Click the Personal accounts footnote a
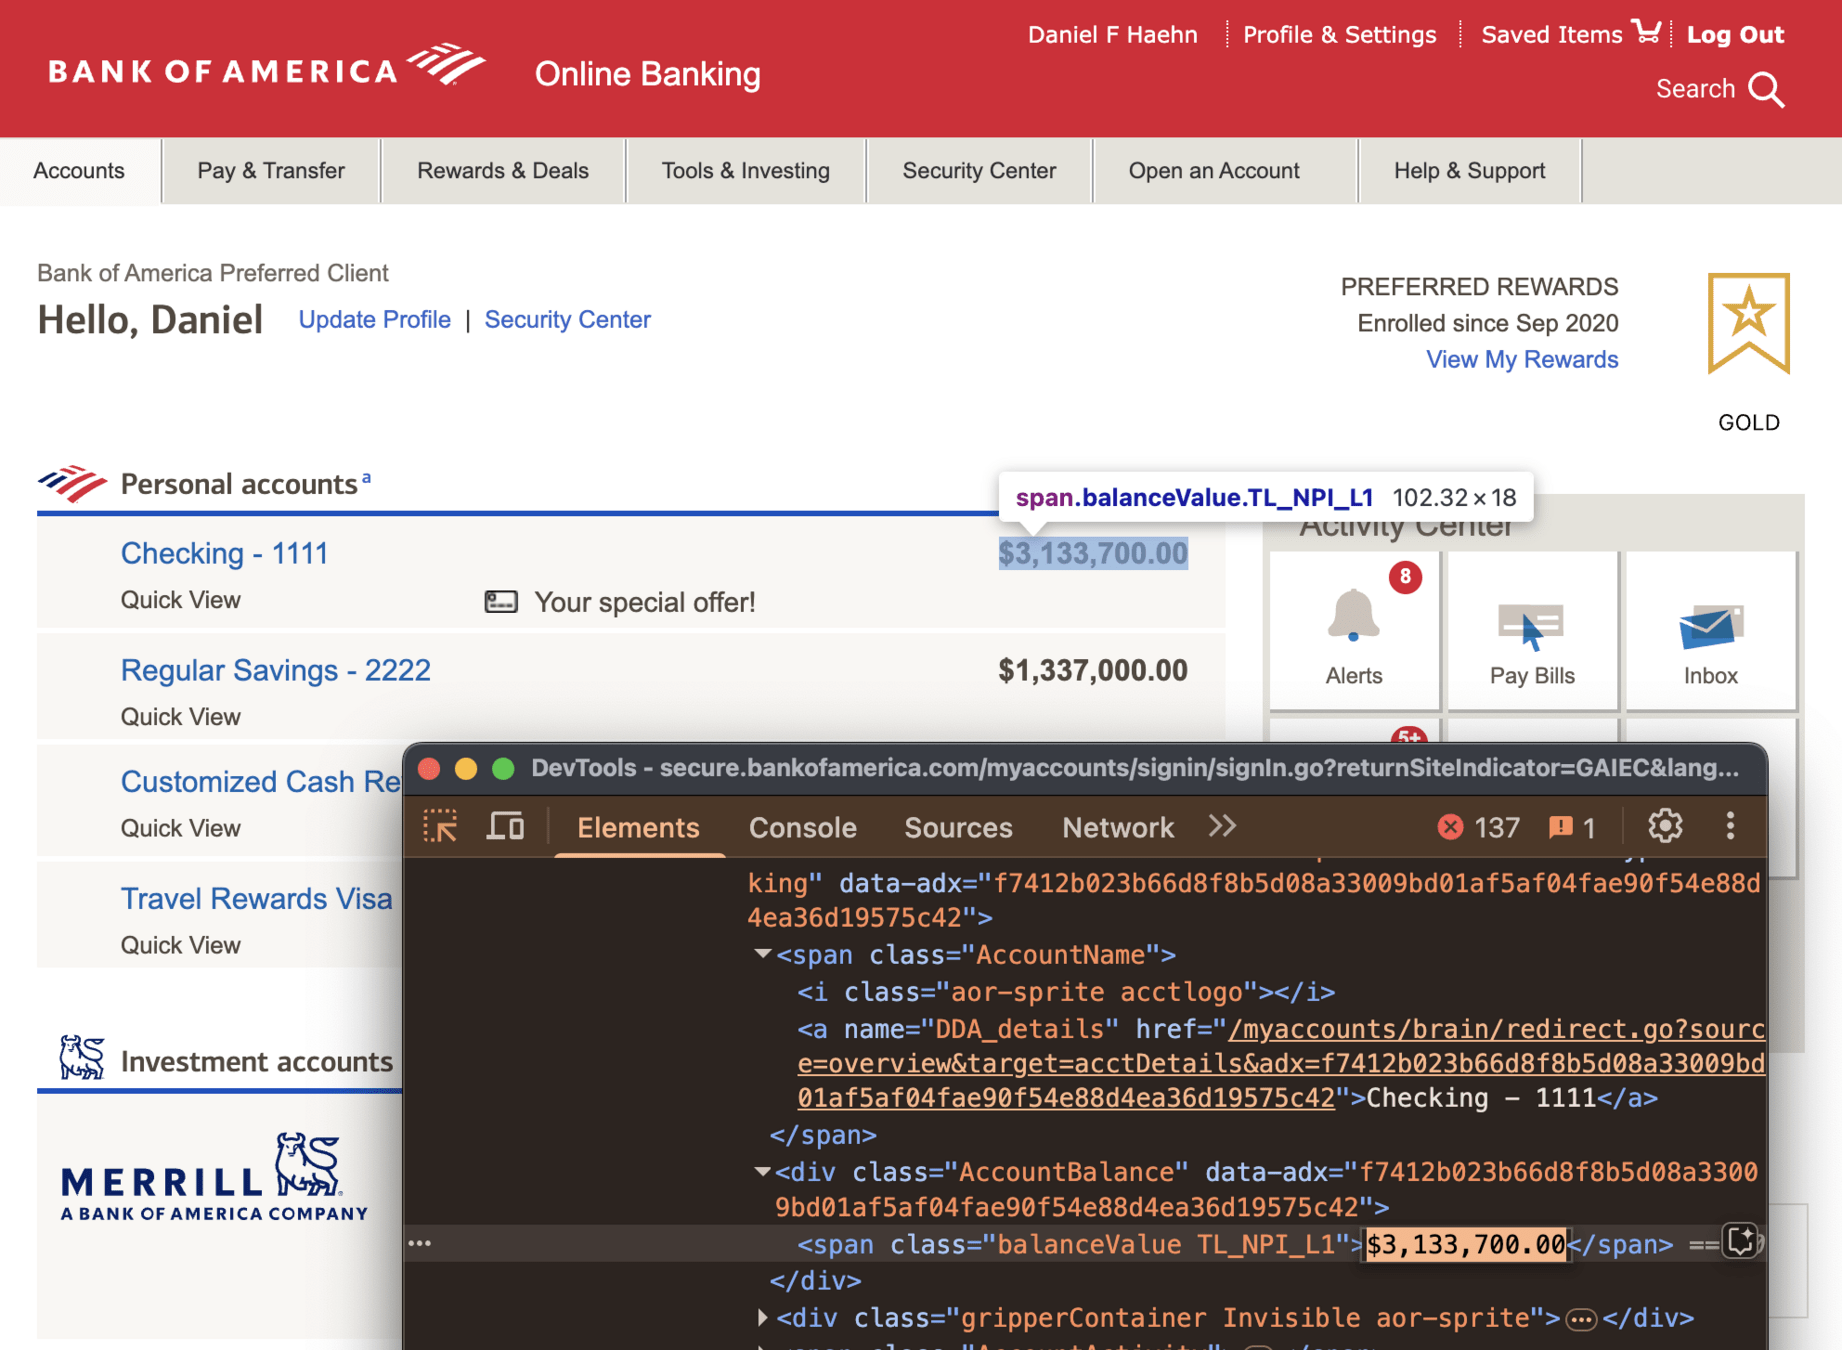This screenshot has height=1350, width=1842. tap(367, 478)
